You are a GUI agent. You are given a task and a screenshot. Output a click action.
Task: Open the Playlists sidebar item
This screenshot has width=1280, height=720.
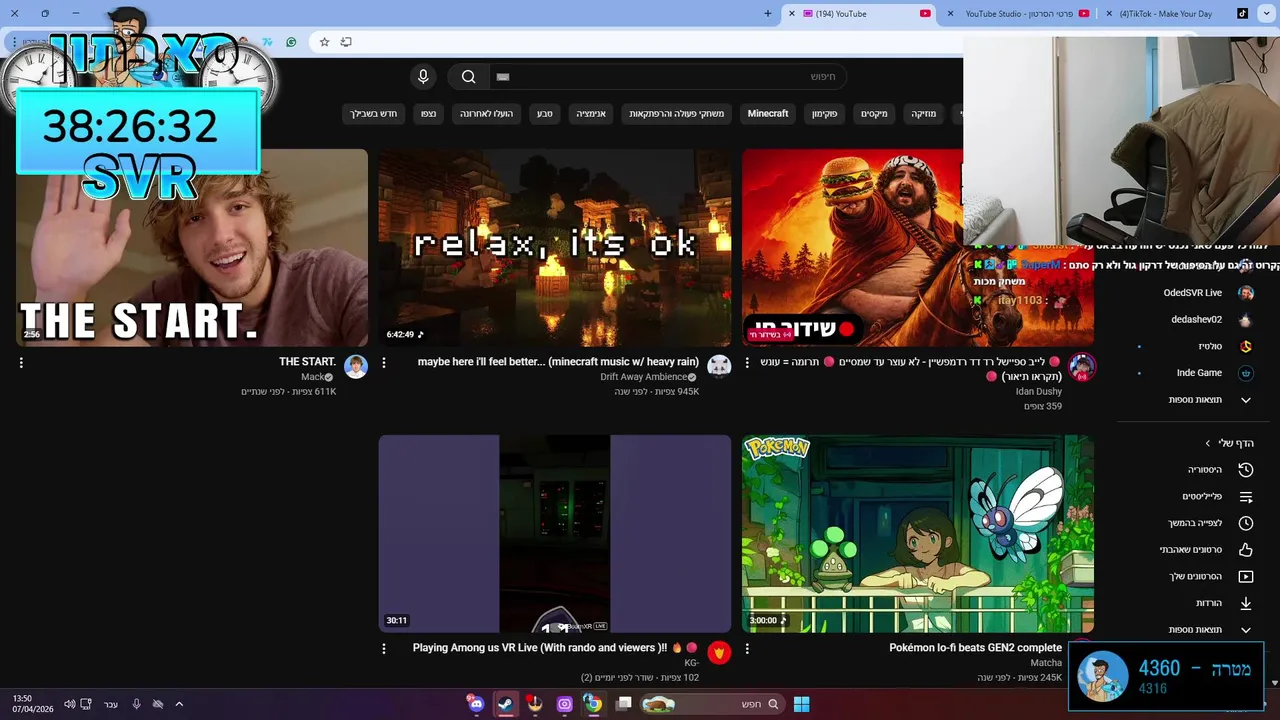click(x=1218, y=497)
